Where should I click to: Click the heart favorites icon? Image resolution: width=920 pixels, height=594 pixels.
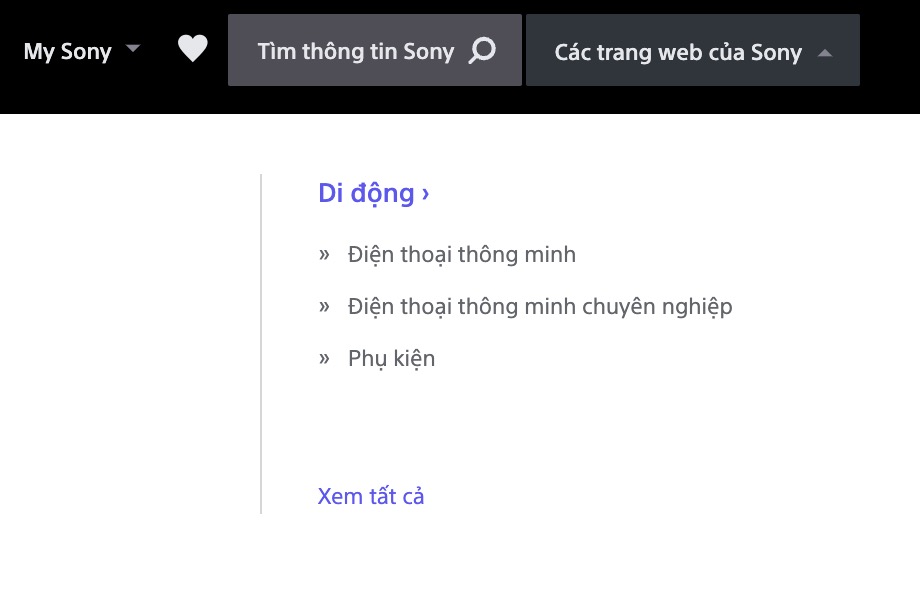(x=192, y=49)
